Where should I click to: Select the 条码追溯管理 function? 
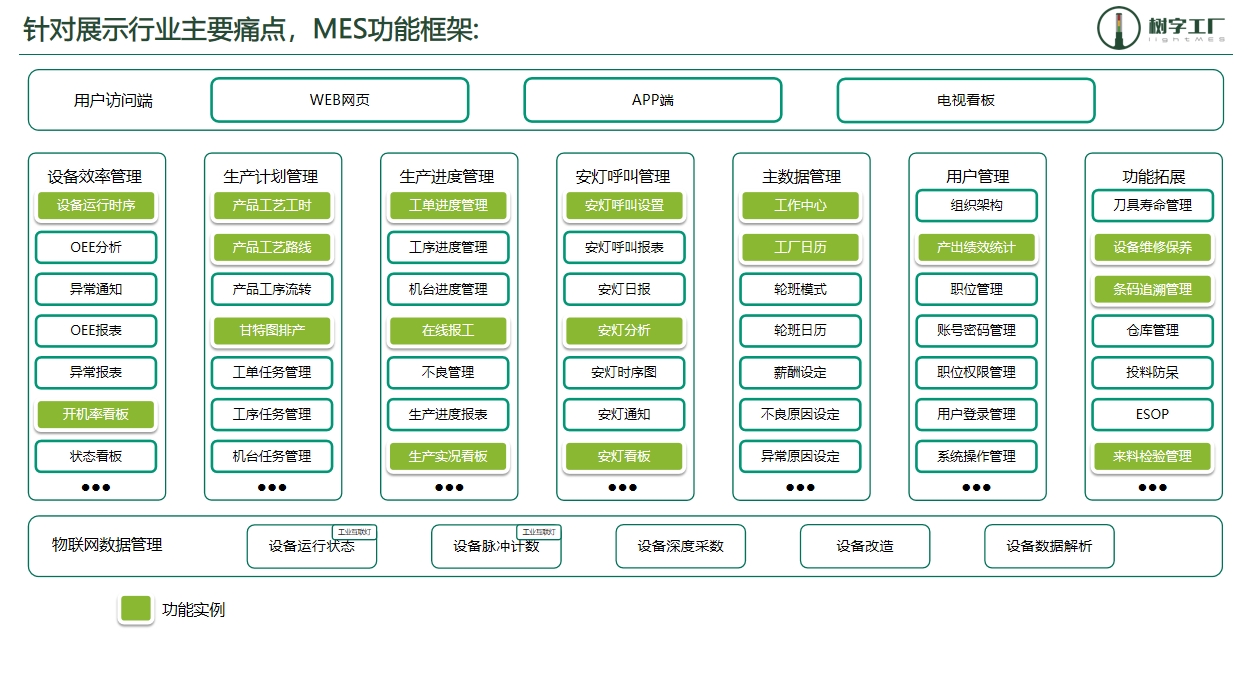(x=1152, y=290)
